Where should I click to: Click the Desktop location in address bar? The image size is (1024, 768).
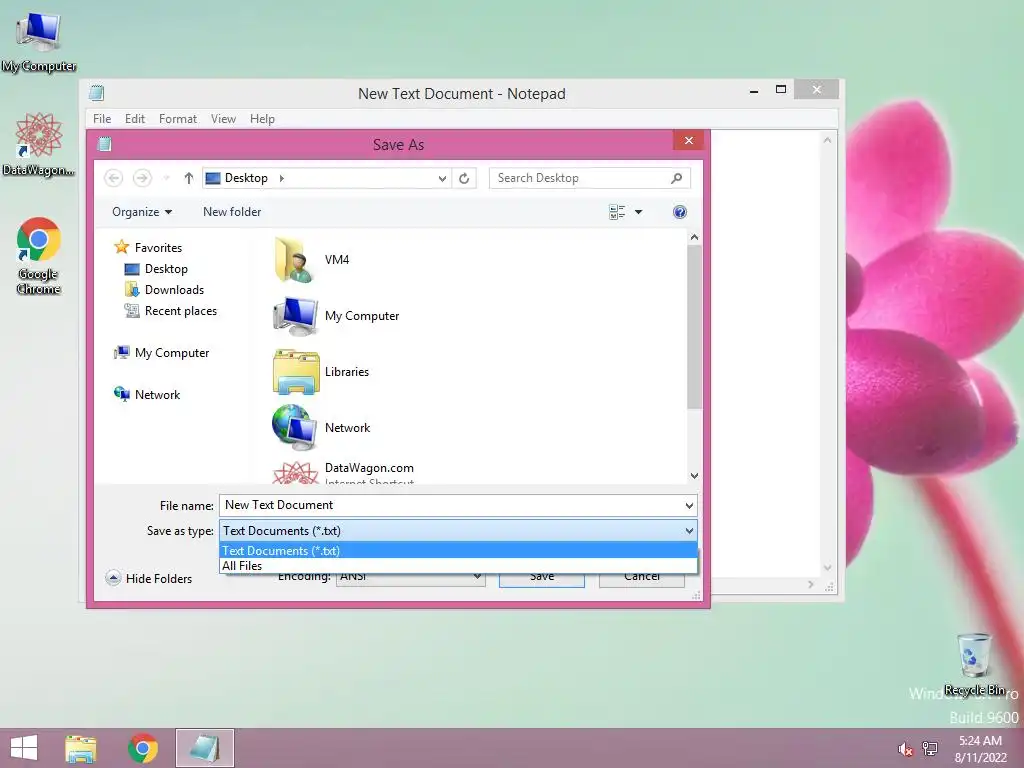246,178
